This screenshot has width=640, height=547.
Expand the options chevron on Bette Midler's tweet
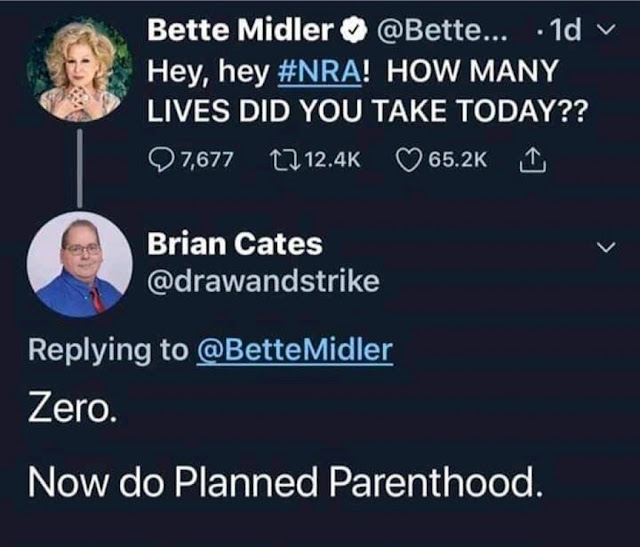click(x=601, y=33)
